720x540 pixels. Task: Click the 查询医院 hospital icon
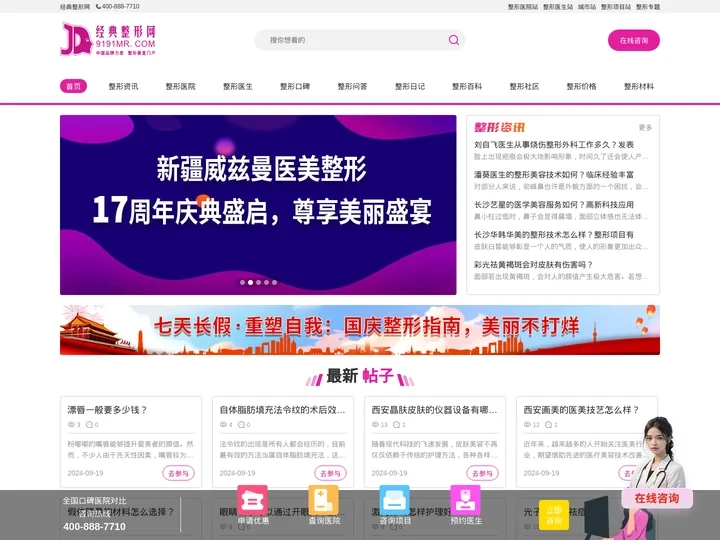pyautogui.click(x=324, y=500)
